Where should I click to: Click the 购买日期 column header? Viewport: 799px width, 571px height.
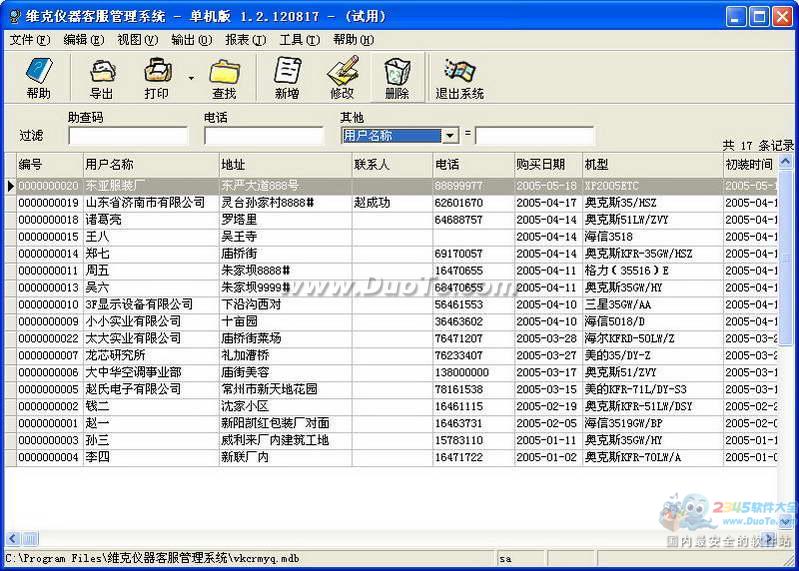point(548,165)
